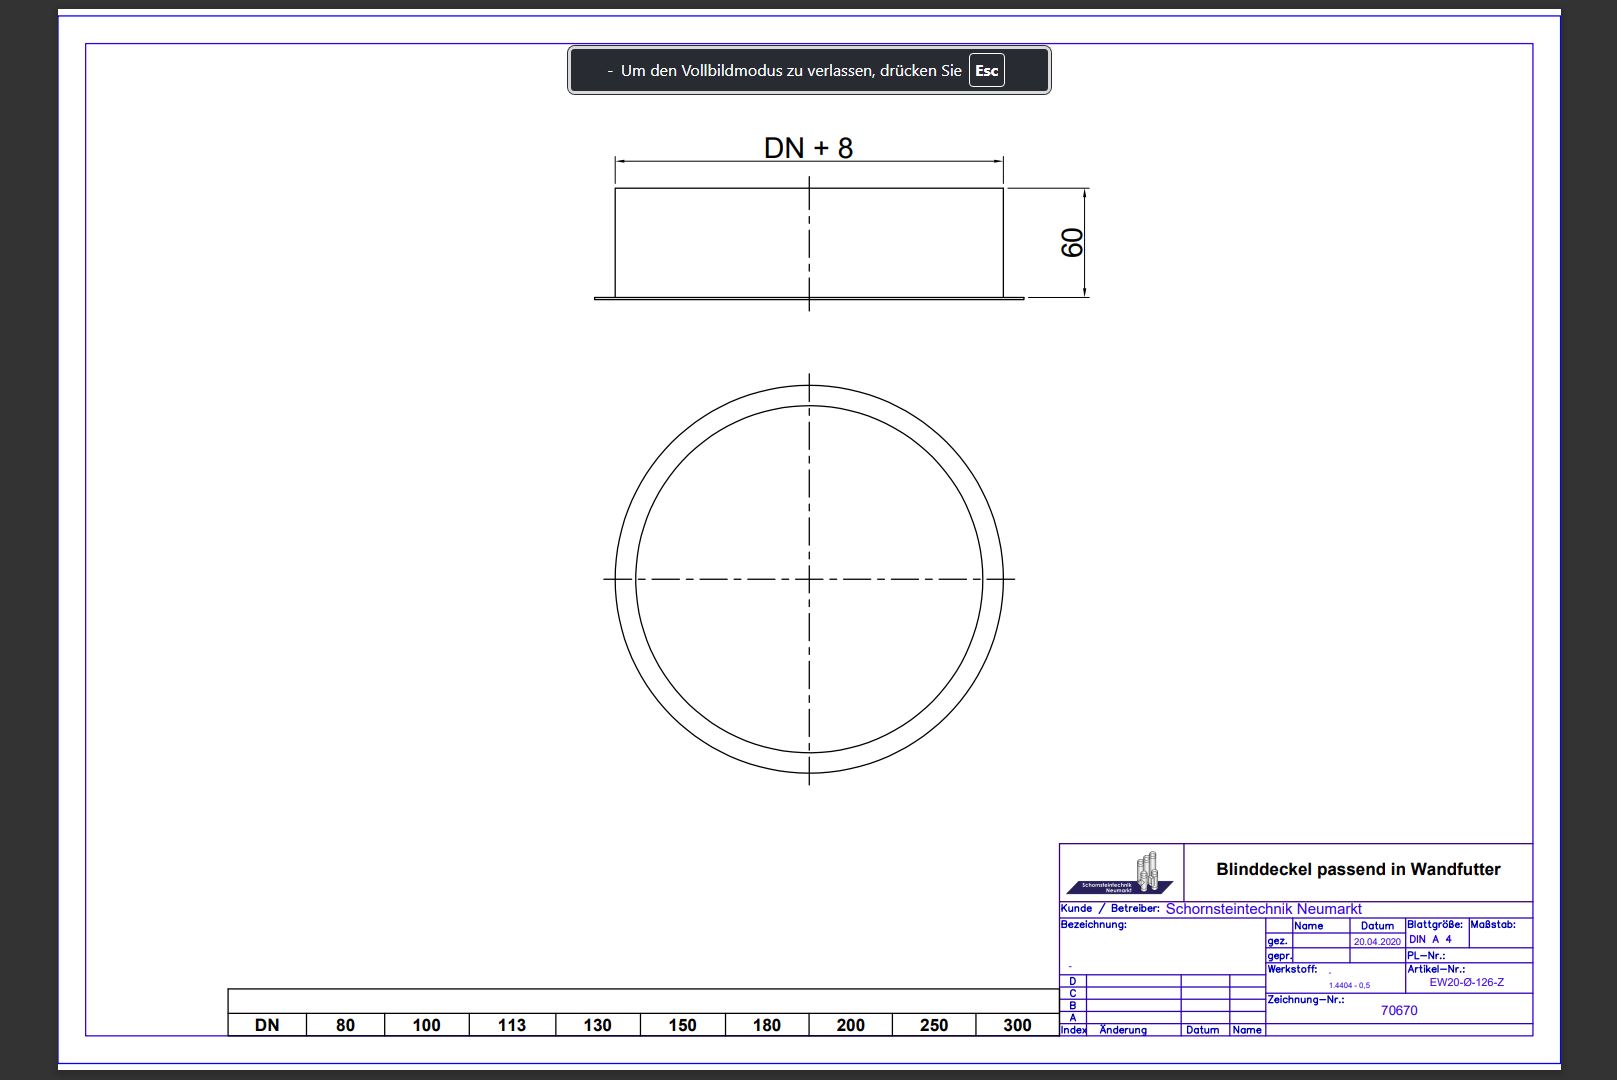
Task: Click the date 20.04.2020 in title block
Action: (1377, 942)
